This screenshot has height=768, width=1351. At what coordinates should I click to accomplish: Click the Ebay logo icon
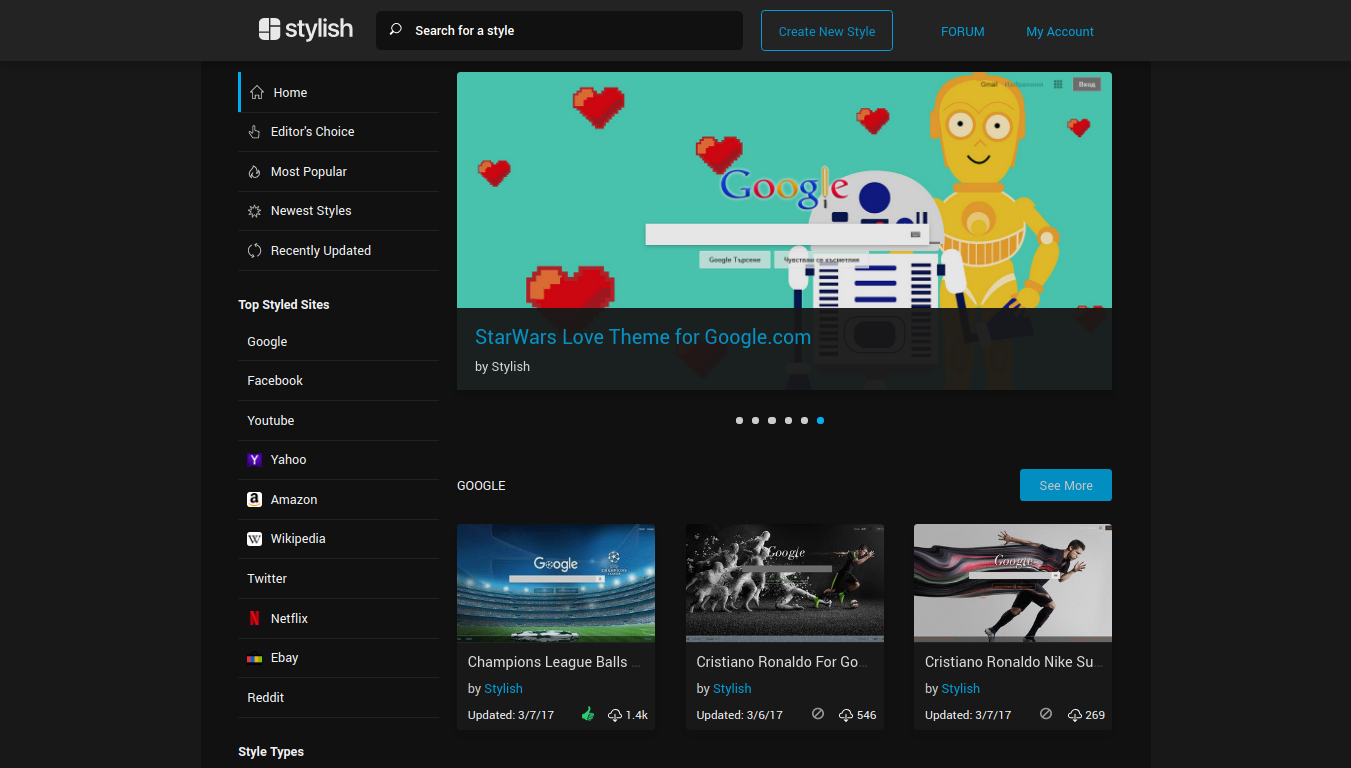point(254,658)
